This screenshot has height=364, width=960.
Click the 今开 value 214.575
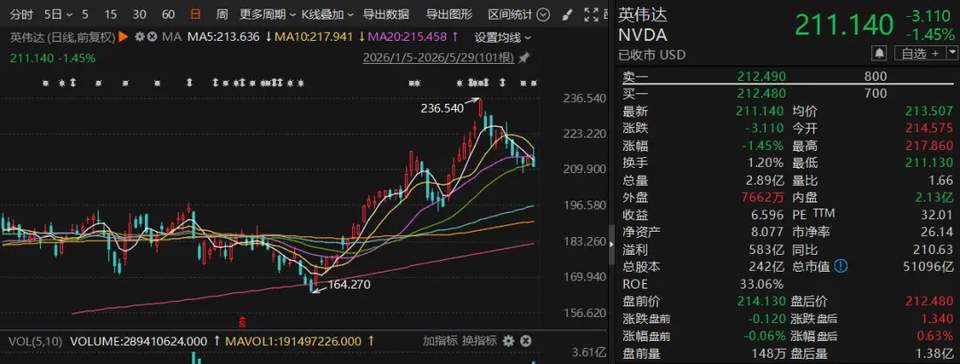[x=929, y=128]
